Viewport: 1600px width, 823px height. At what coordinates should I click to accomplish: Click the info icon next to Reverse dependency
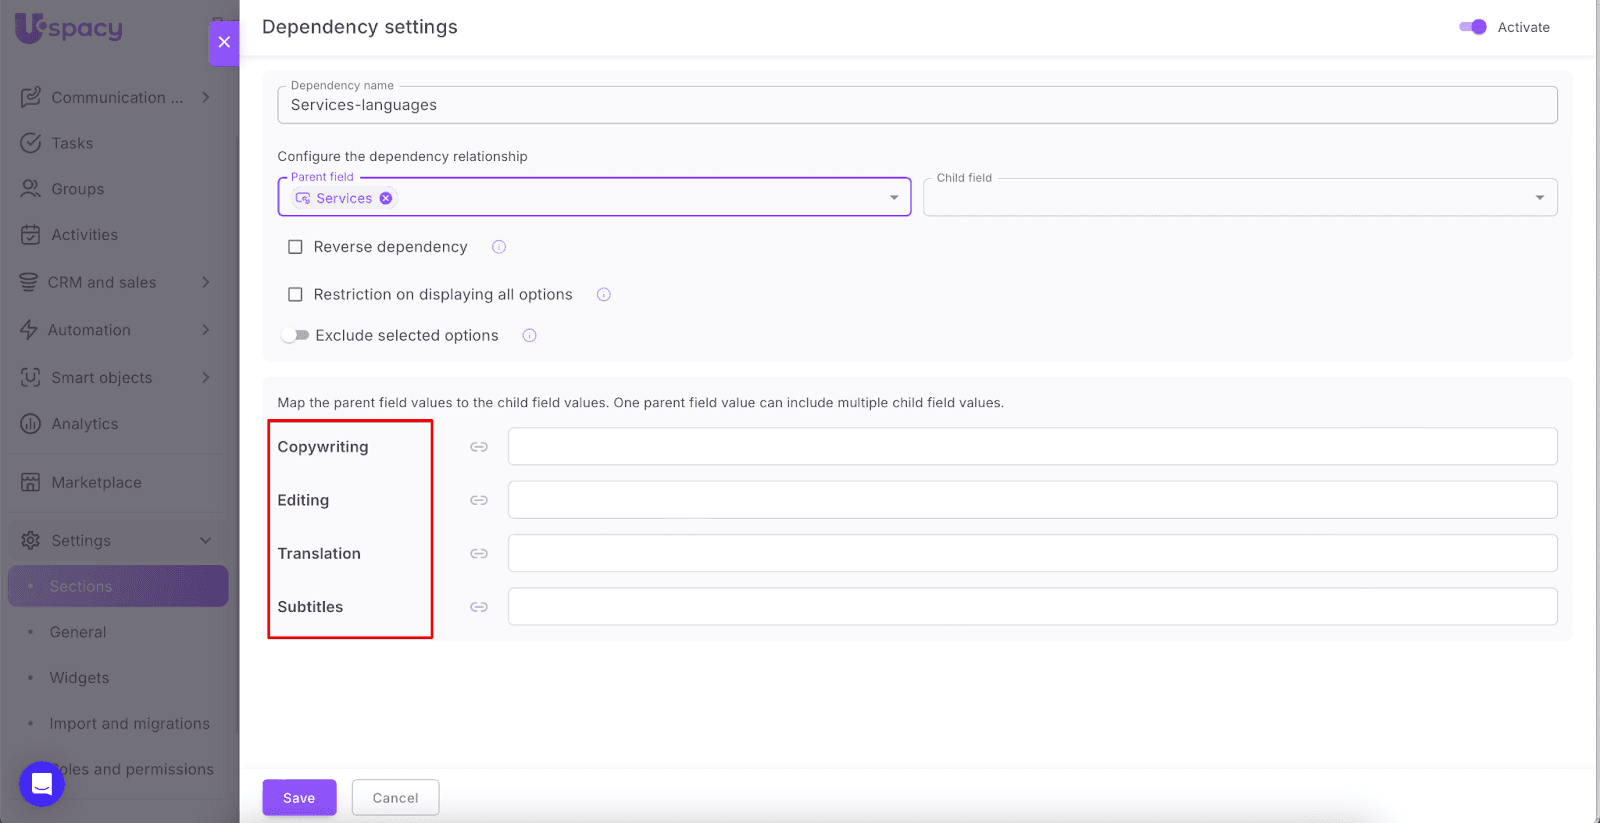point(499,247)
